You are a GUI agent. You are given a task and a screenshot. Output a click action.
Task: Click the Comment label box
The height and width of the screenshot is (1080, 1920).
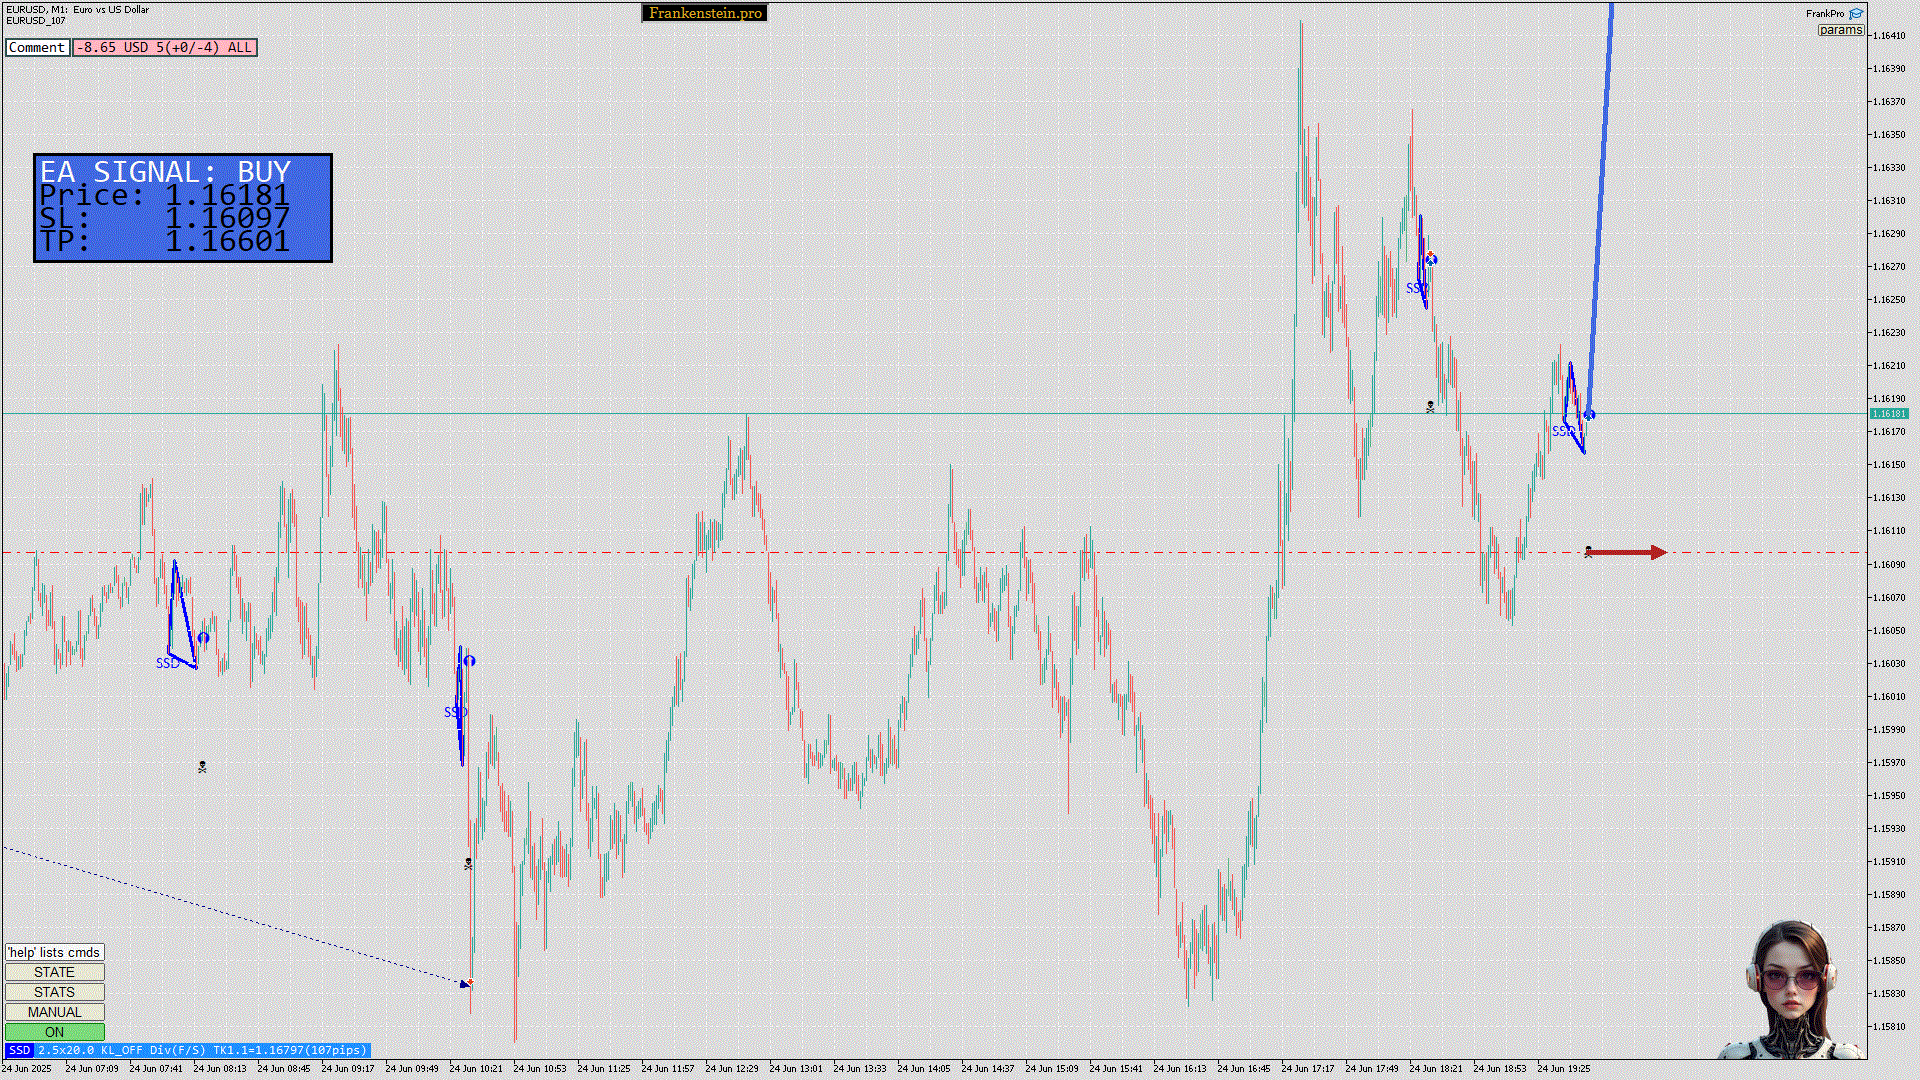pyautogui.click(x=37, y=47)
